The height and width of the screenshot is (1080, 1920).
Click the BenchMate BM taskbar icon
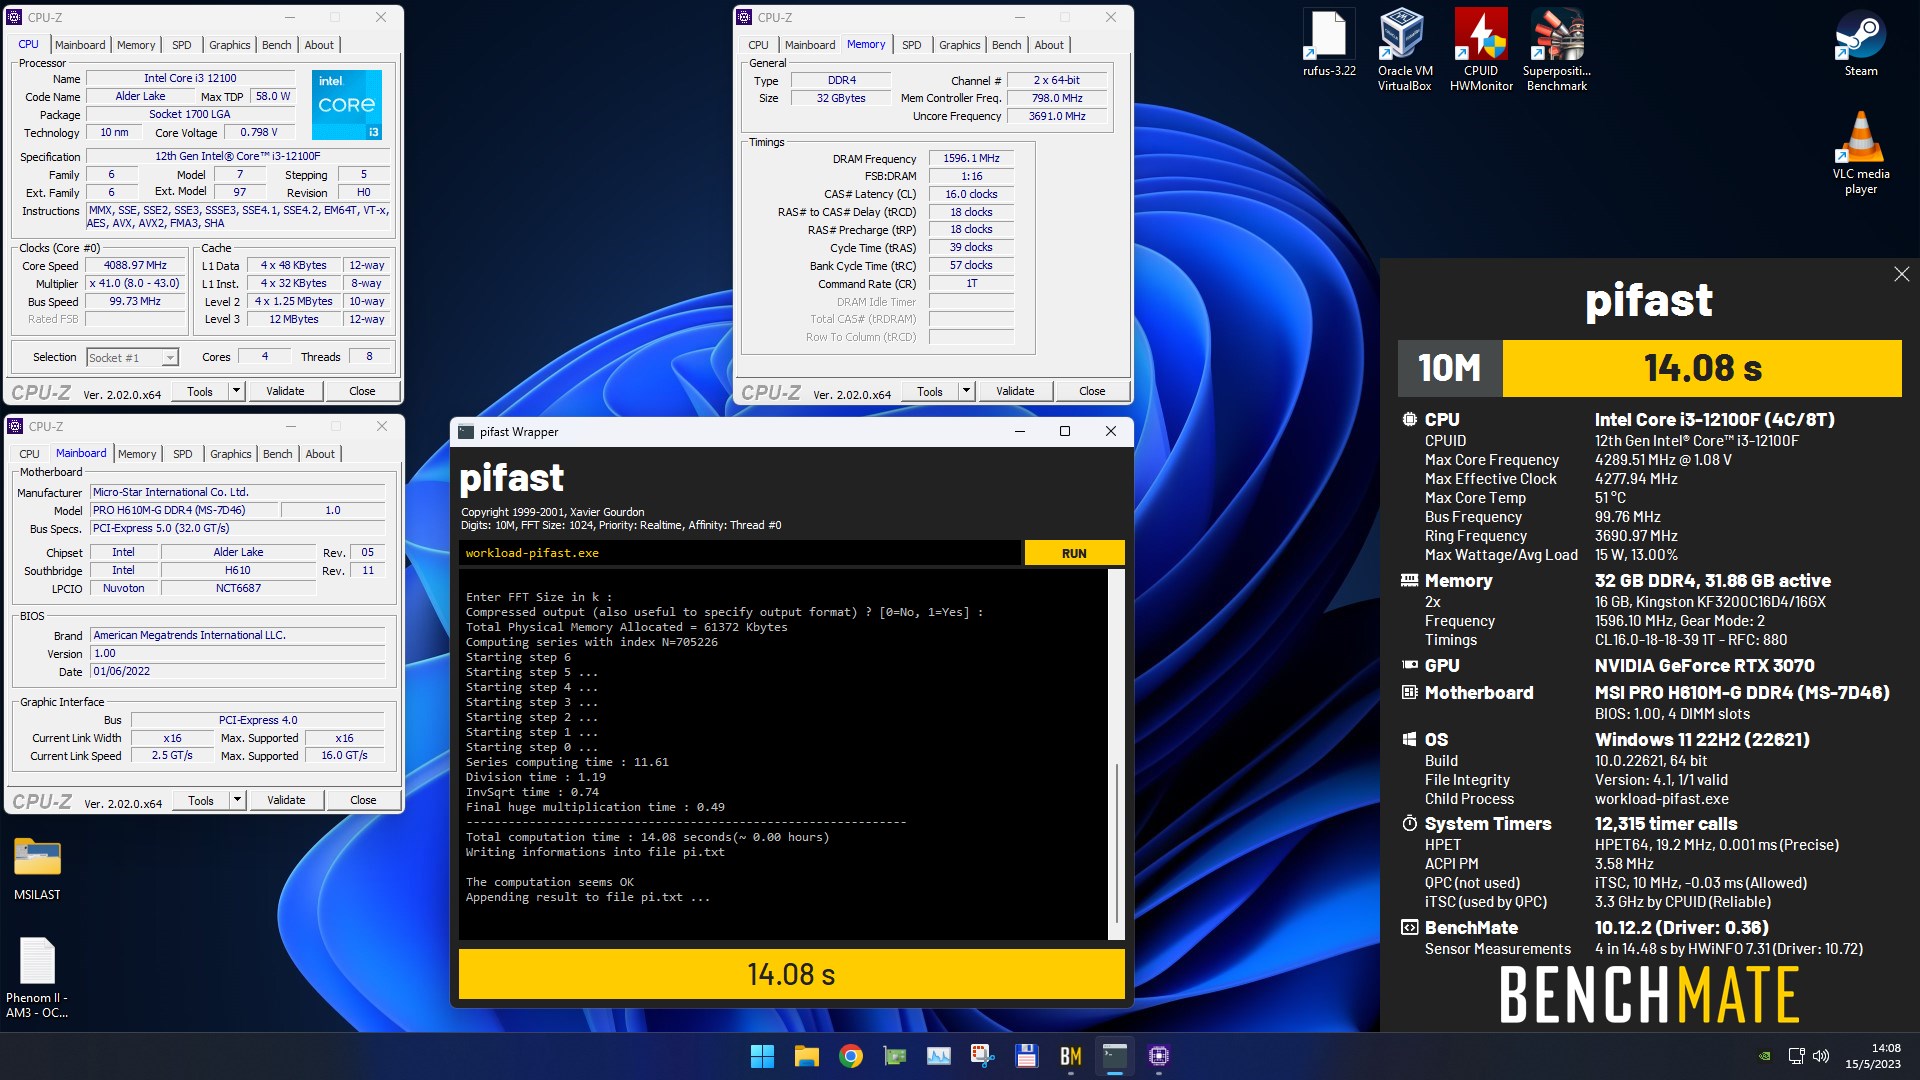(x=1070, y=1056)
